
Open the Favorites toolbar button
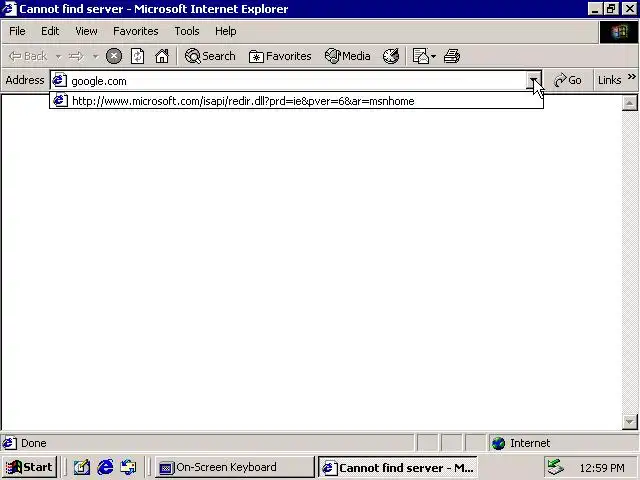pos(280,56)
